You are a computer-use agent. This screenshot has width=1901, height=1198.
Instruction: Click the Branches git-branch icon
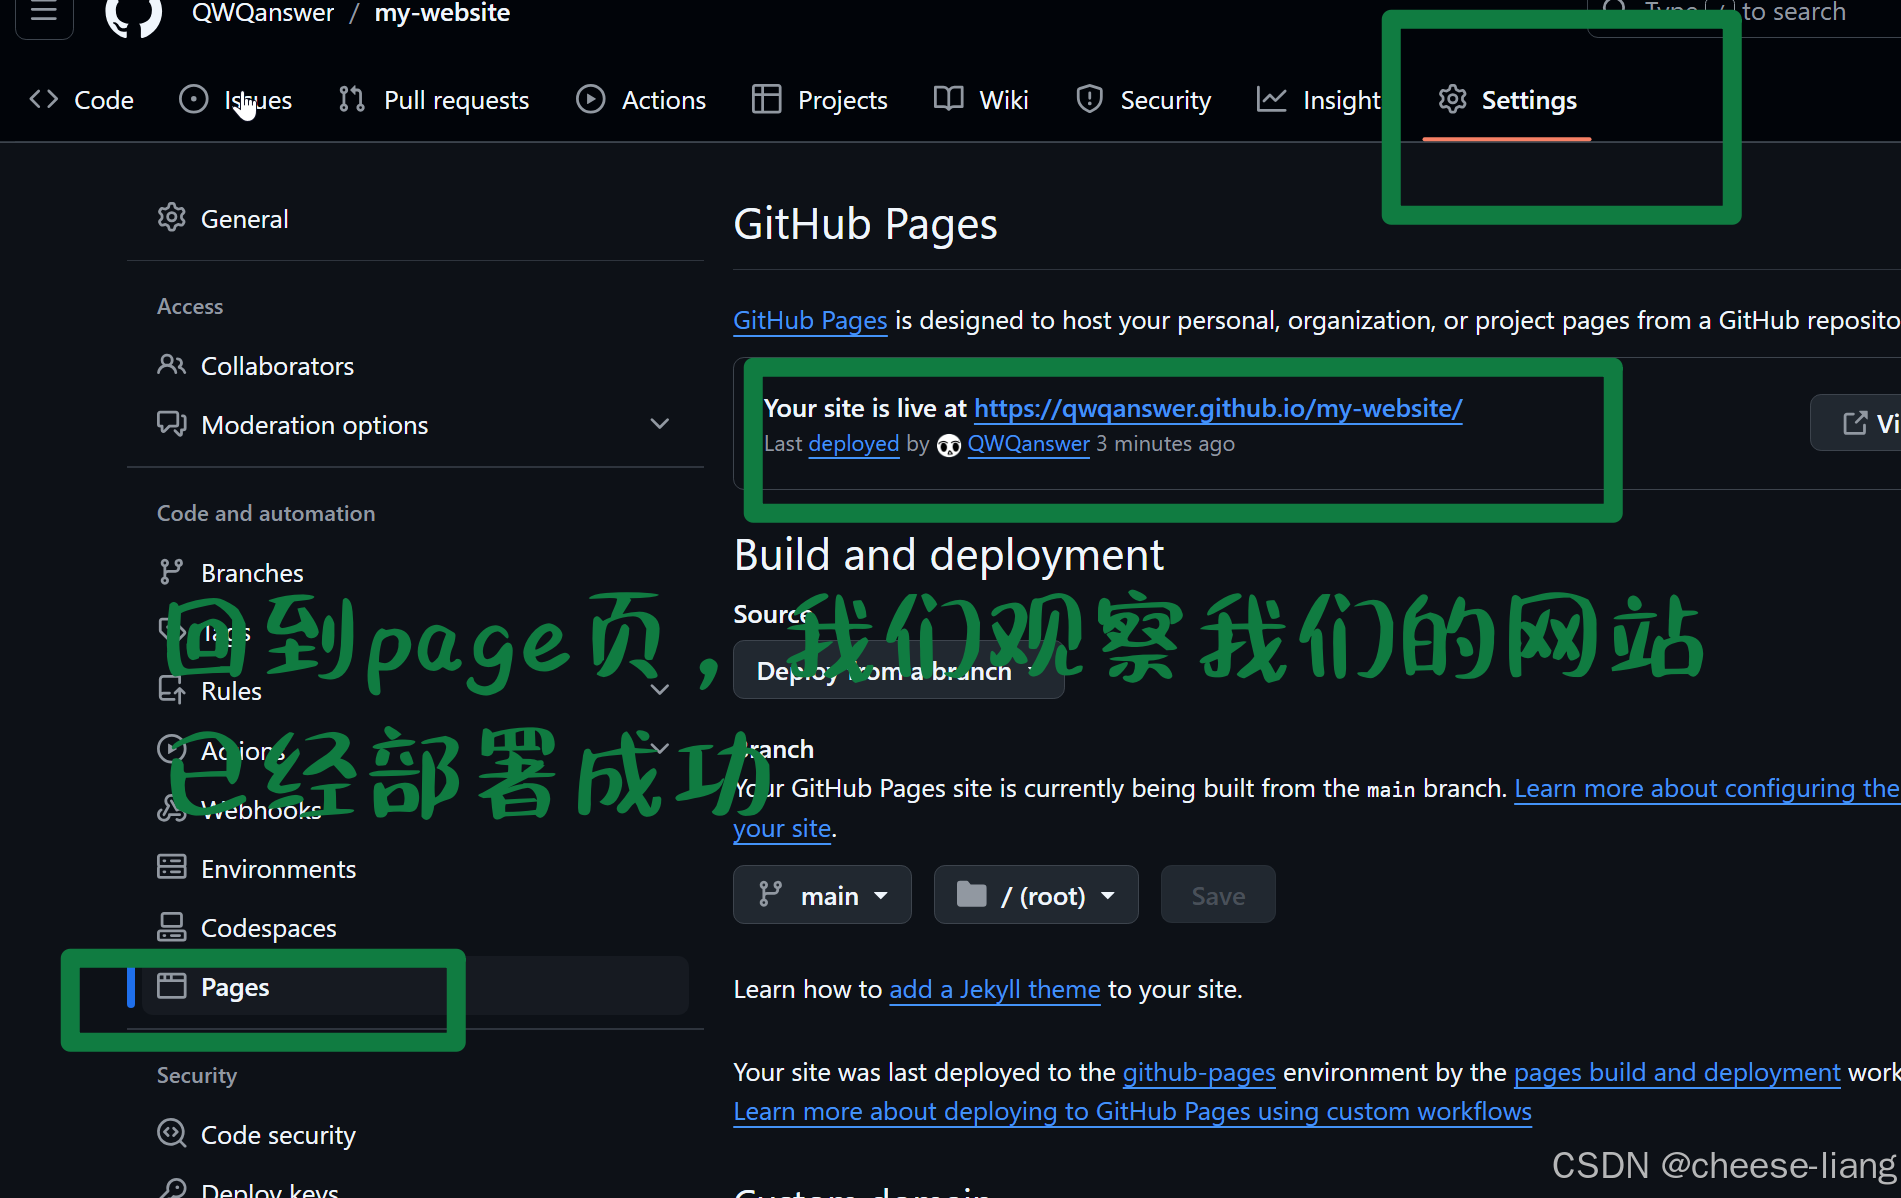pos(171,571)
